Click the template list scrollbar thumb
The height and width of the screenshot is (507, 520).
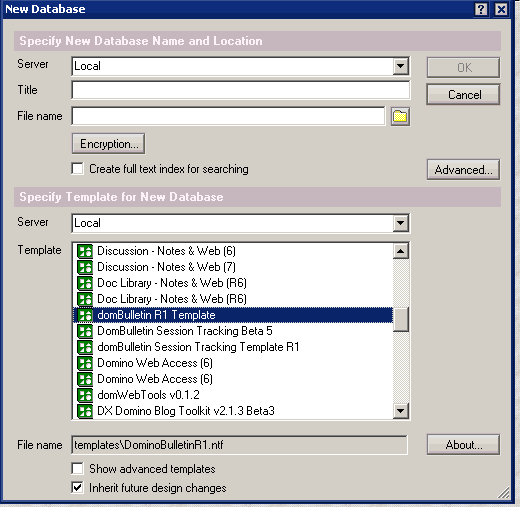(x=401, y=319)
